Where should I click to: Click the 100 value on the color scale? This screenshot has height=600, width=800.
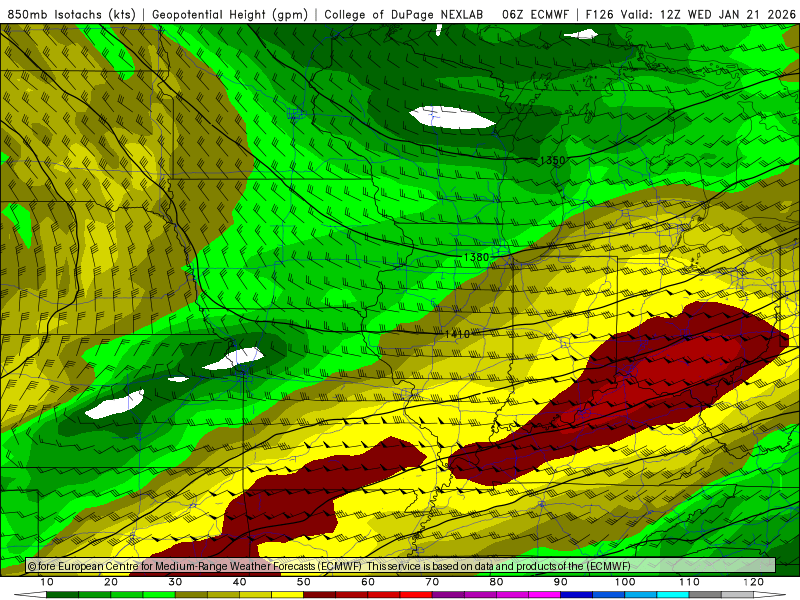[x=624, y=582]
